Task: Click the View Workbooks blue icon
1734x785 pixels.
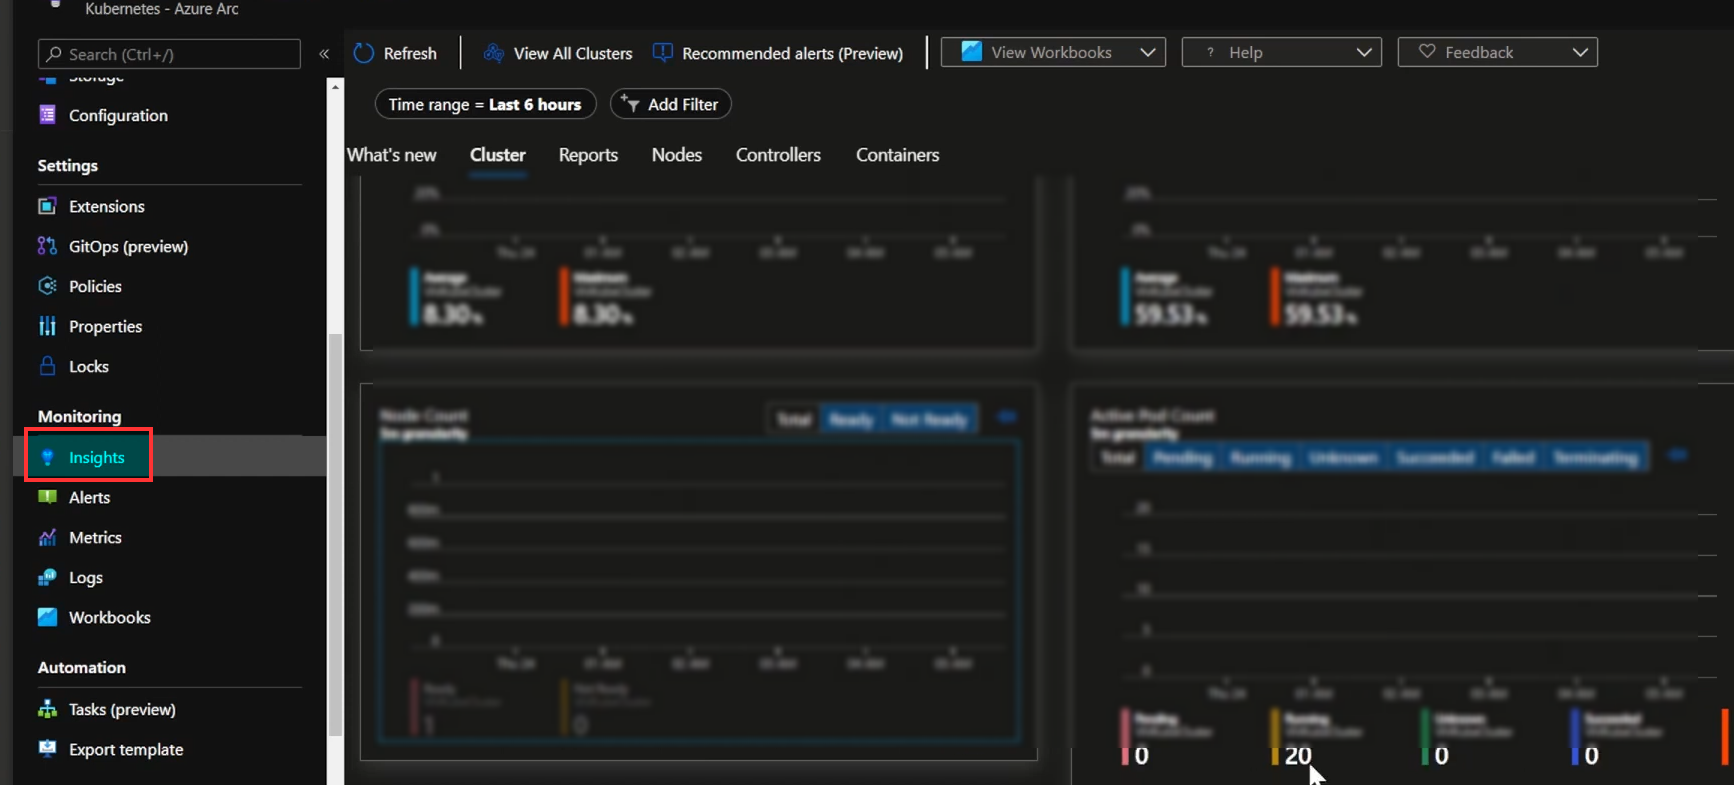Action: click(x=971, y=52)
